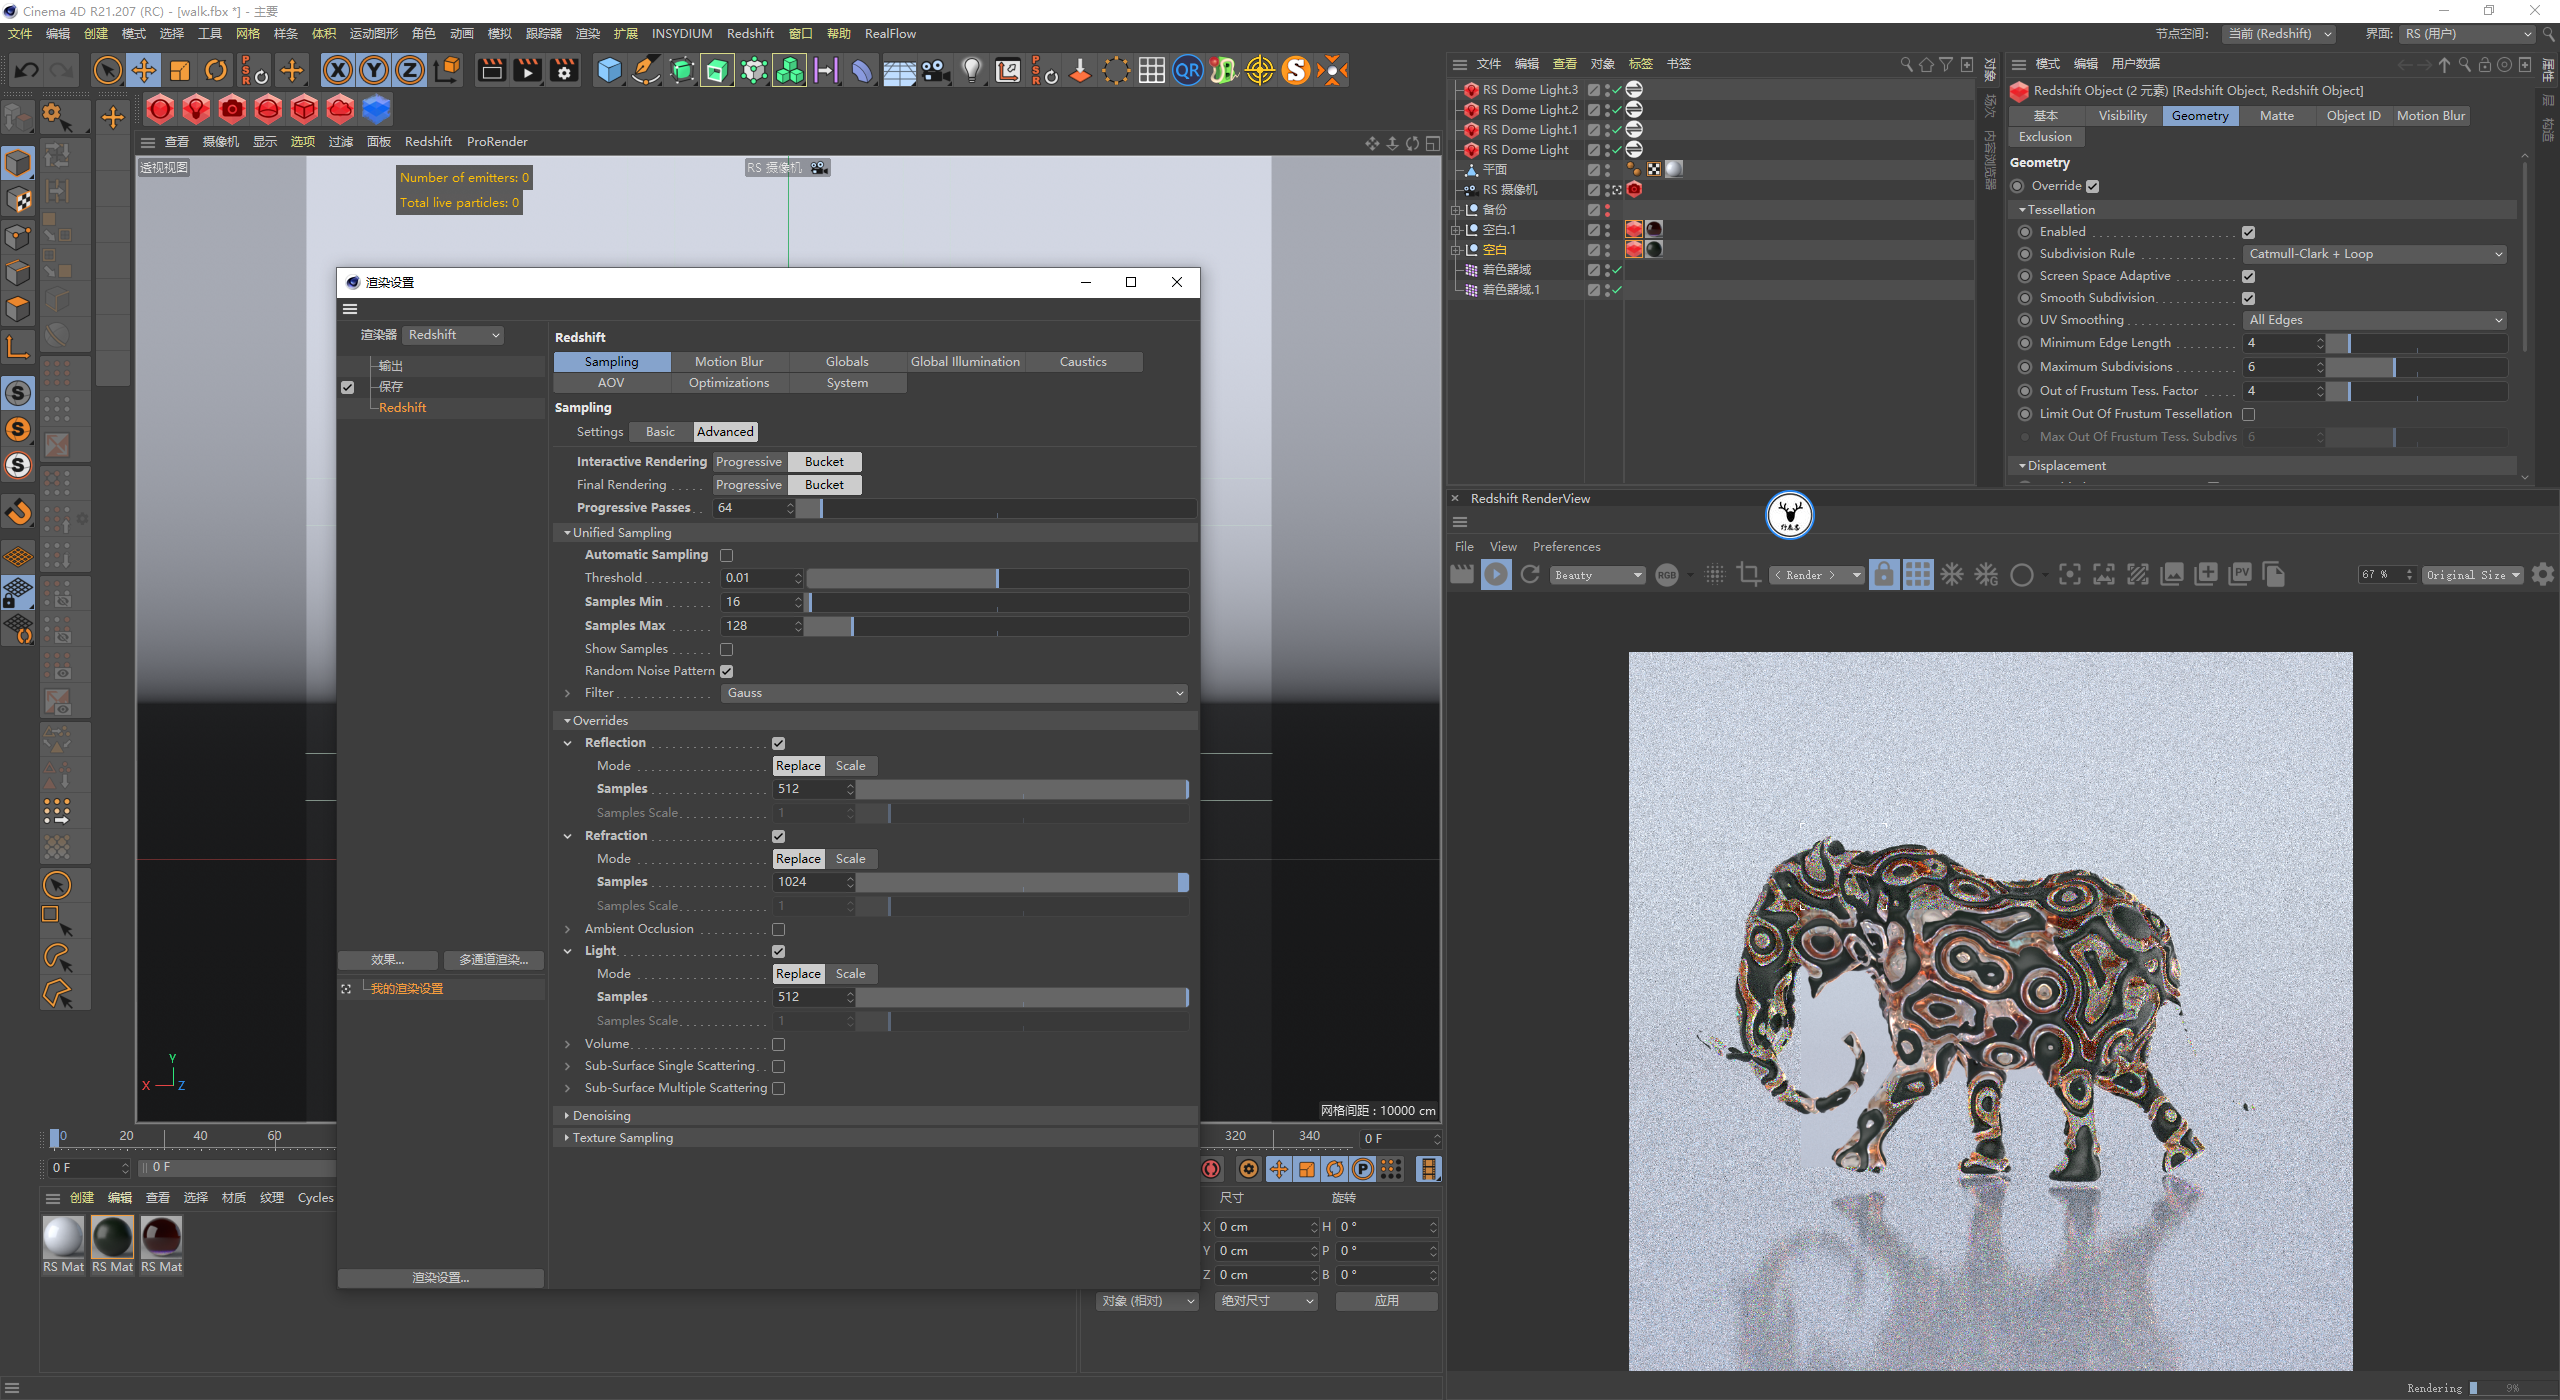Click the Basic settings button
2560x1400 pixels.
pyautogui.click(x=660, y=432)
